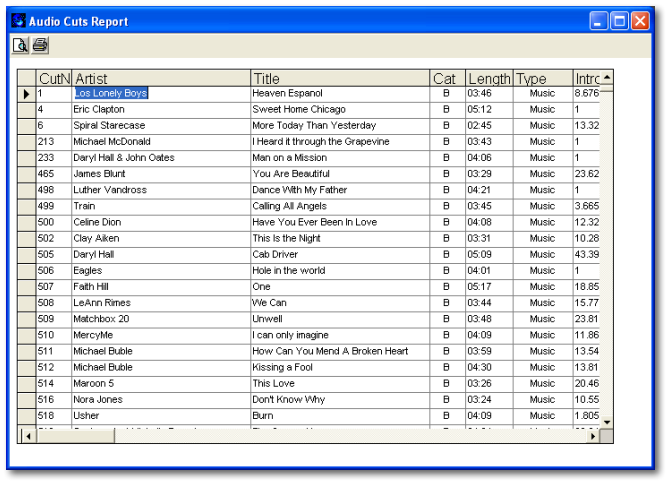
Task: Select the Faith Hill artist cell
Action: [x=161, y=287]
